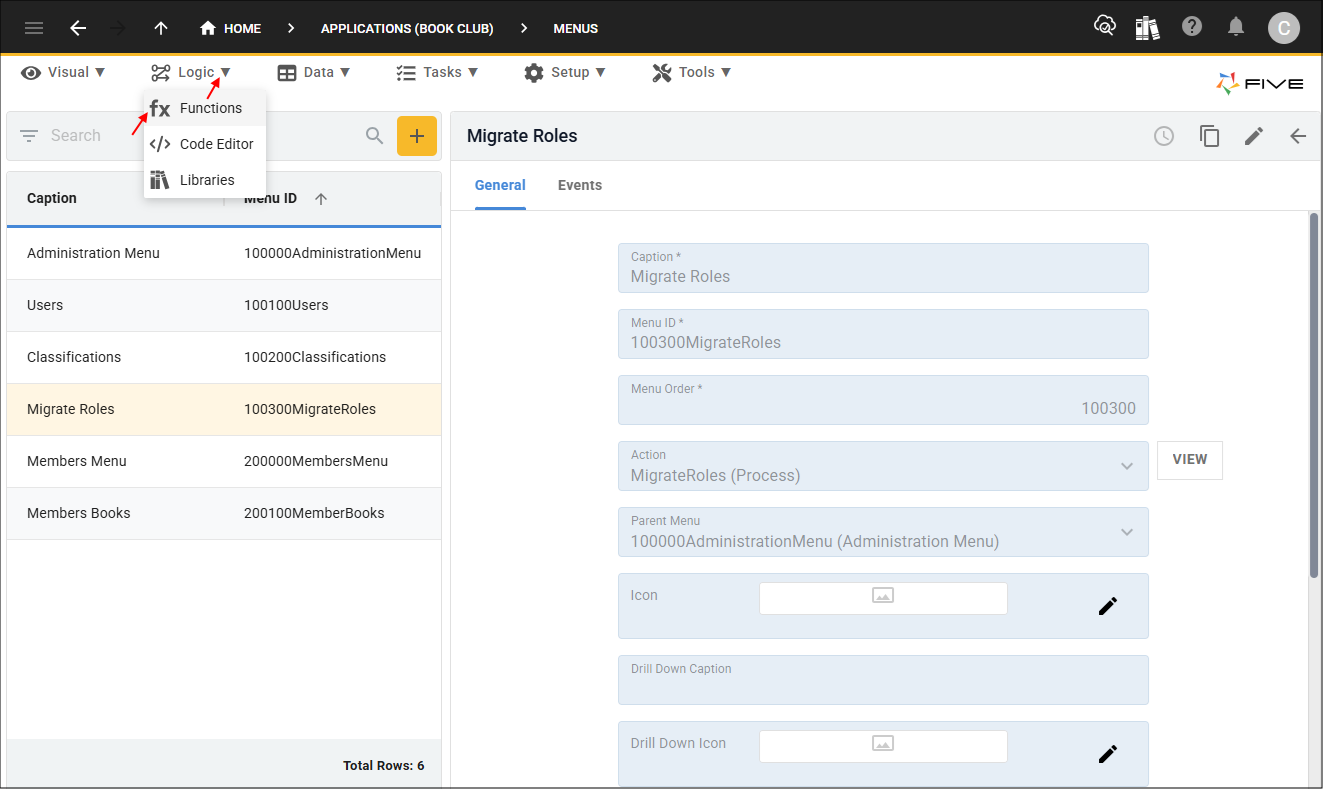Sort by the Menu ID arrow

321,199
